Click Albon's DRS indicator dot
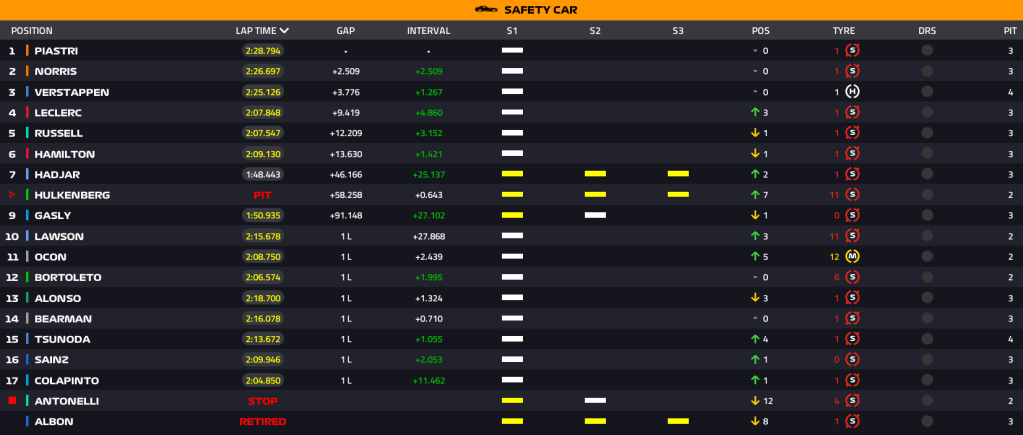This screenshot has width=1023, height=435. [x=927, y=422]
